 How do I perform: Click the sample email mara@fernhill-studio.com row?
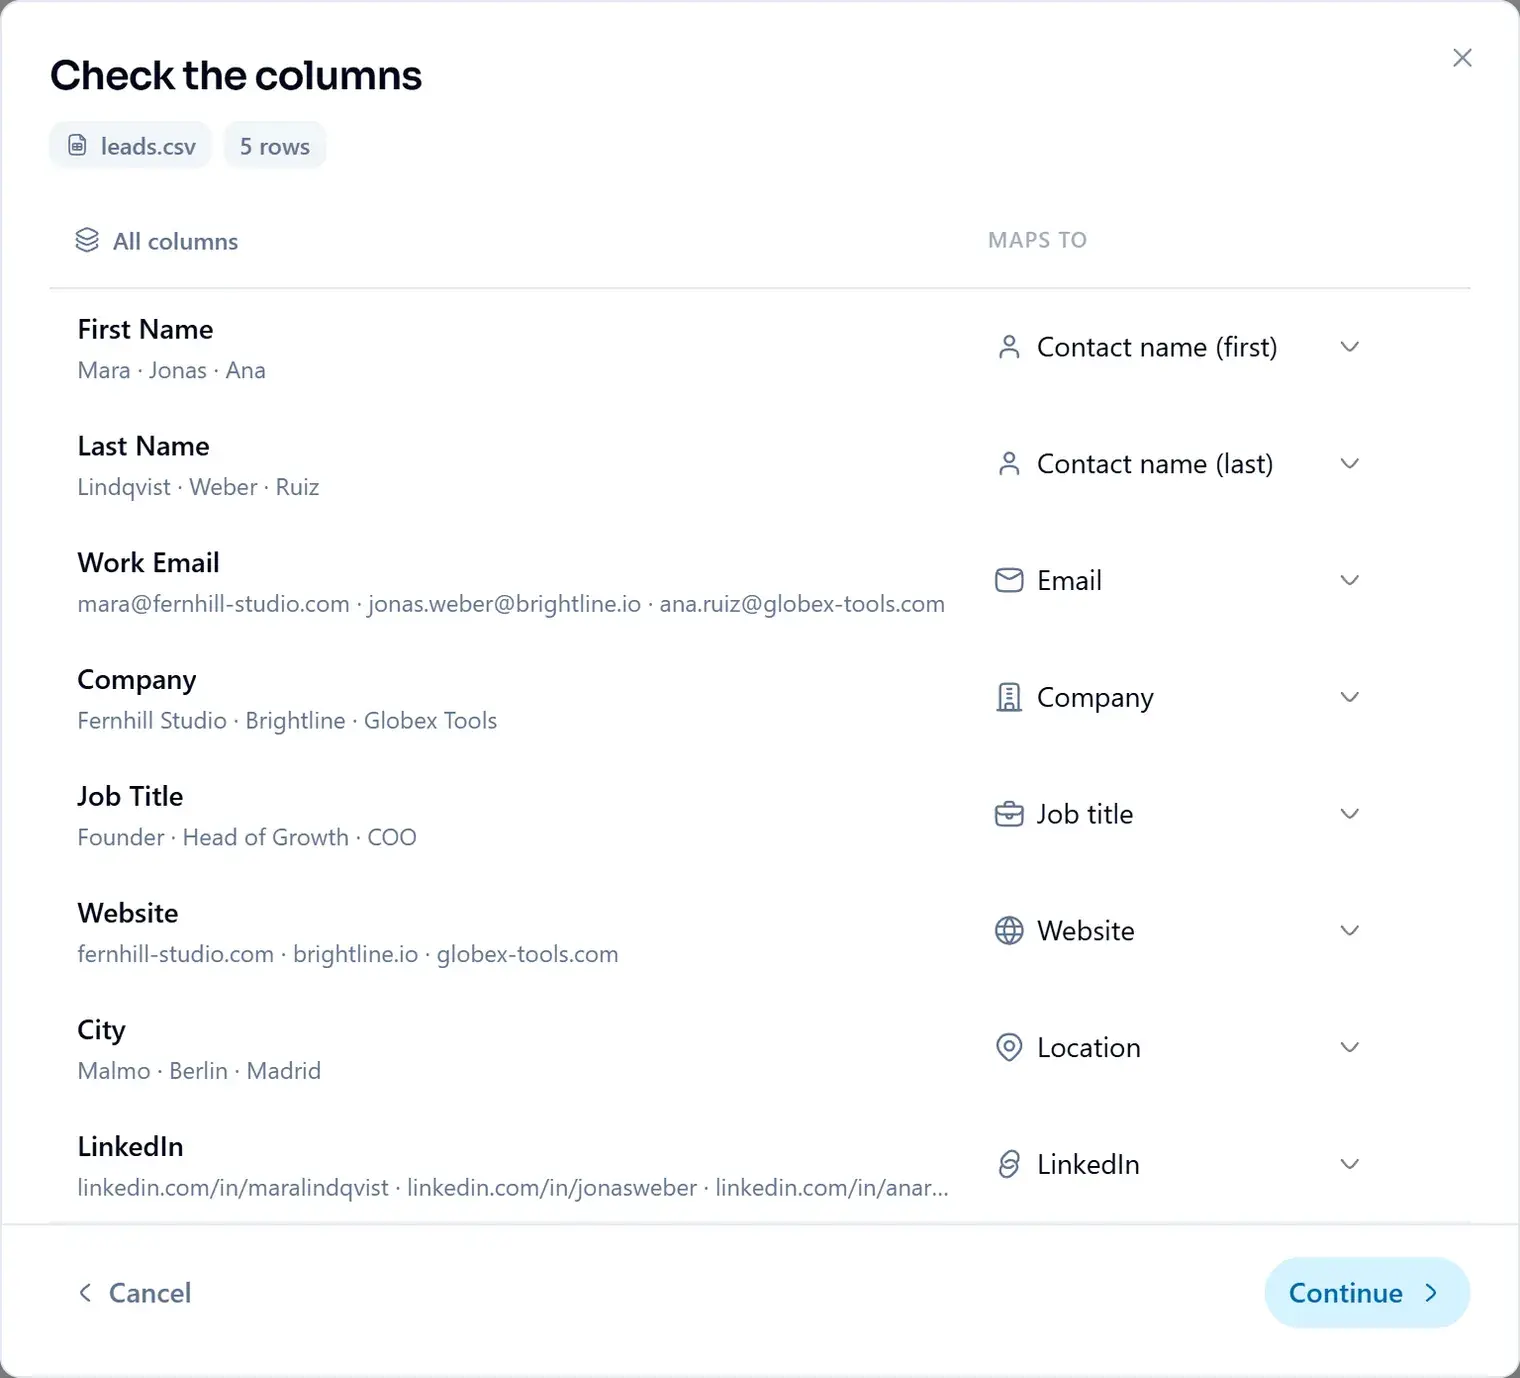[511, 604]
